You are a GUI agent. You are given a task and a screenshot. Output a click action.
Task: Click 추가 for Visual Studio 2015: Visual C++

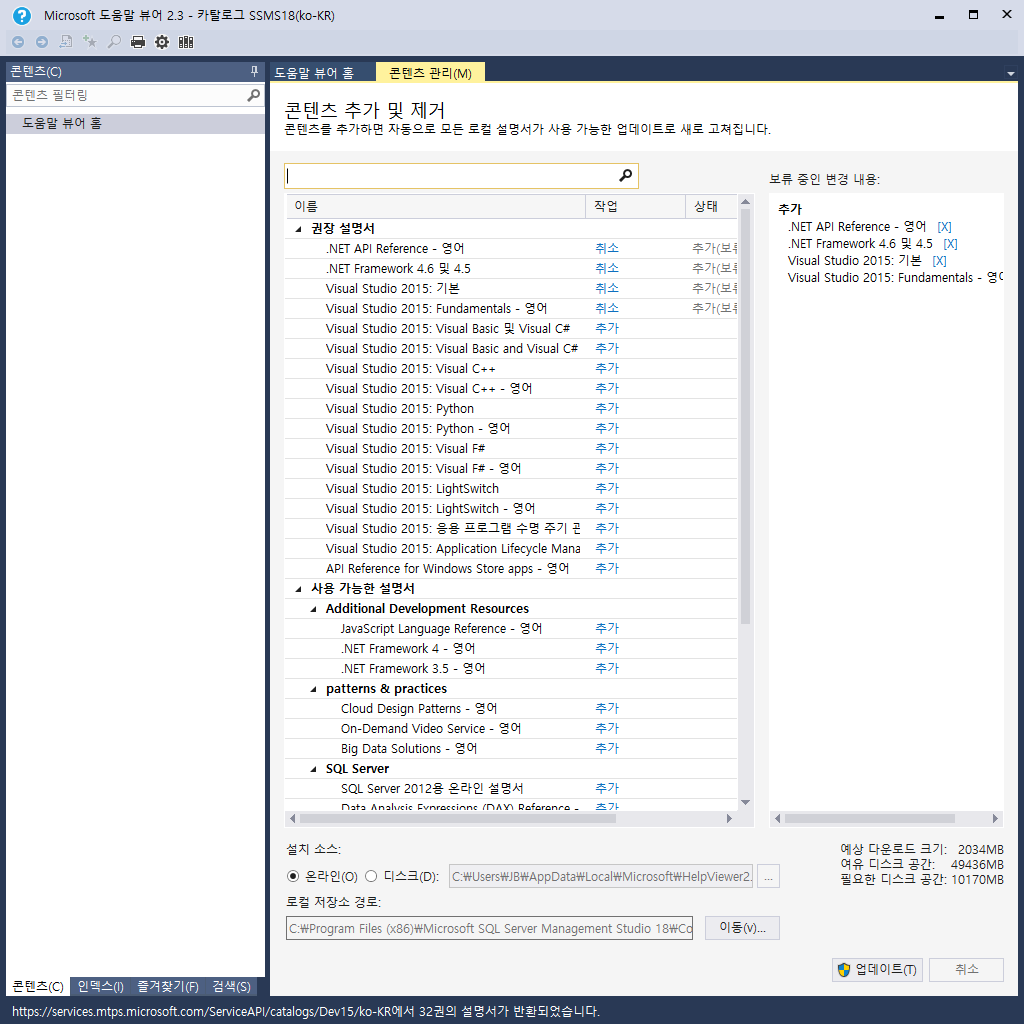(607, 368)
